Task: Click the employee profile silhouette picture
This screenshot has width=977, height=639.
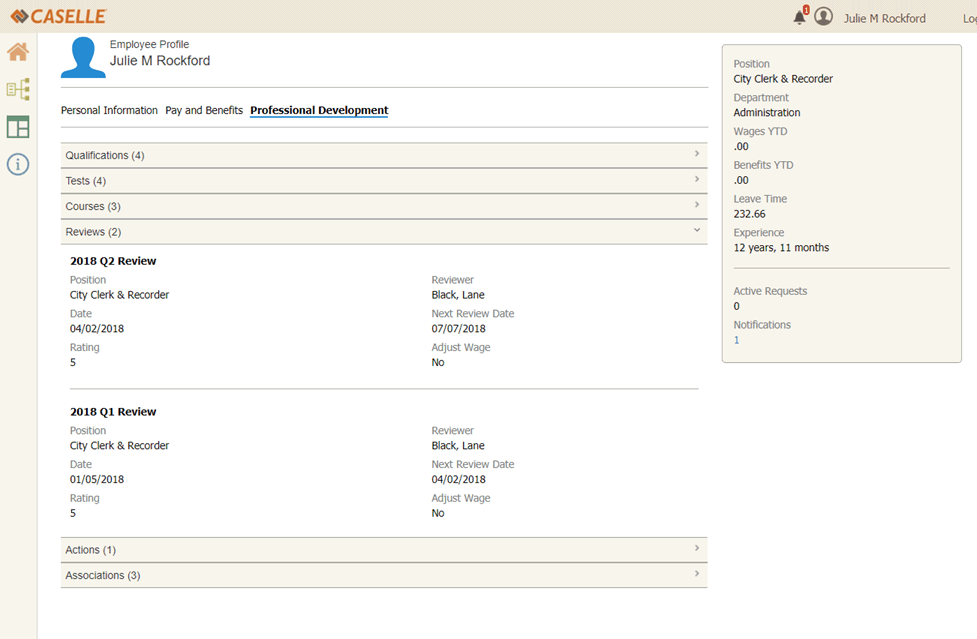Action: pyautogui.click(x=83, y=58)
